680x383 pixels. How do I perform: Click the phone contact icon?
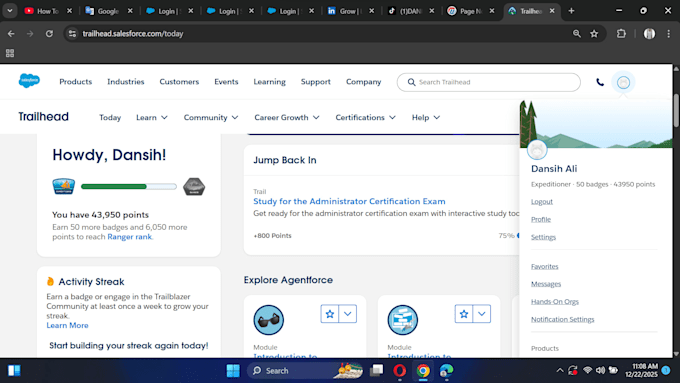pyautogui.click(x=600, y=82)
